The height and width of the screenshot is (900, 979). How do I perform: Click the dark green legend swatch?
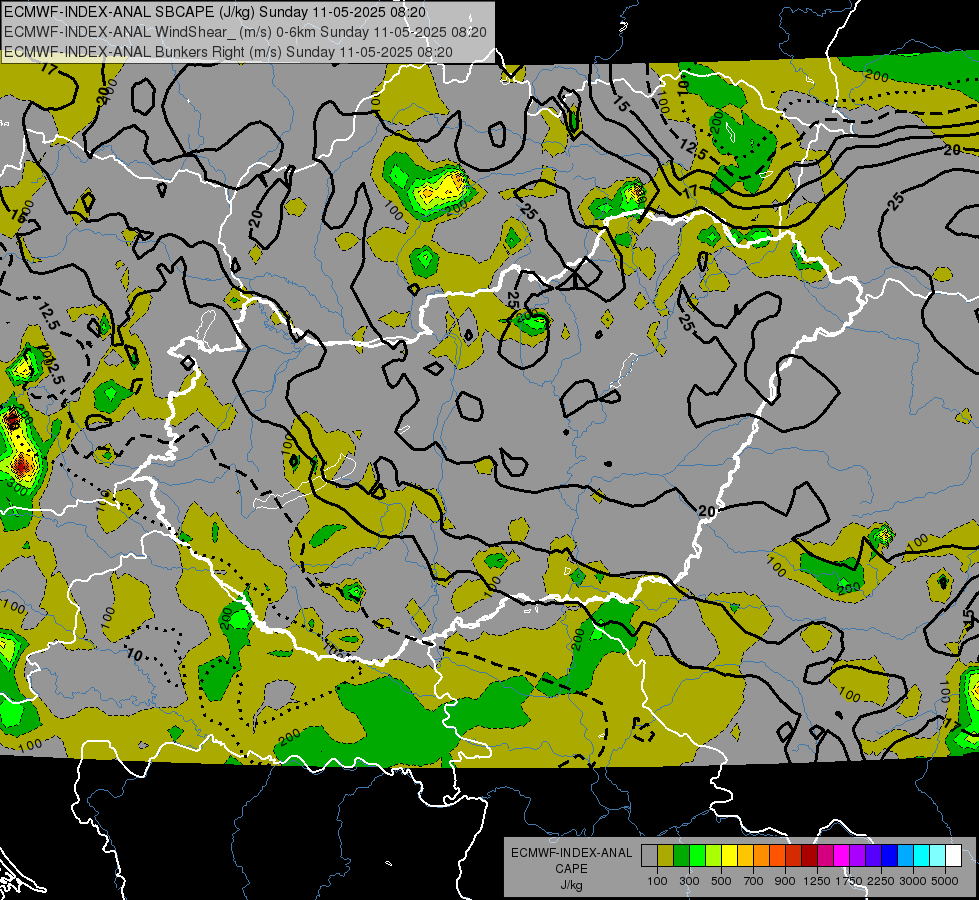pos(681,855)
